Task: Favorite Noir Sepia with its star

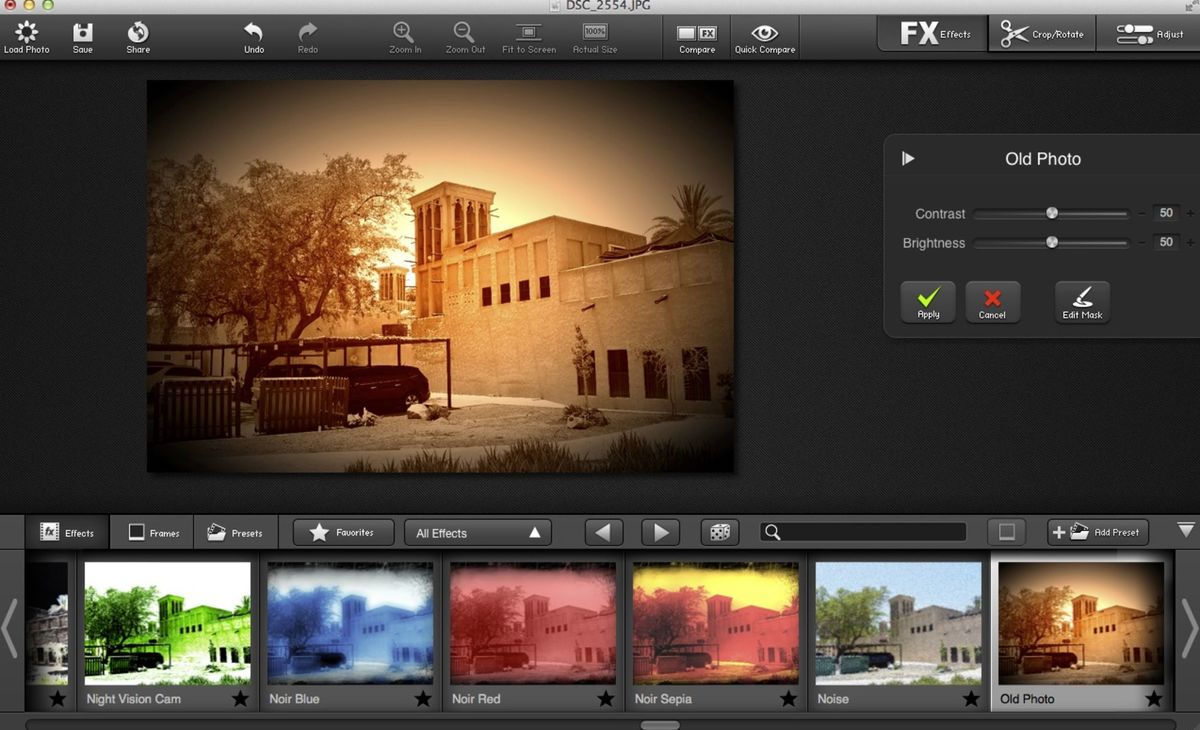Action: [789, 699]
